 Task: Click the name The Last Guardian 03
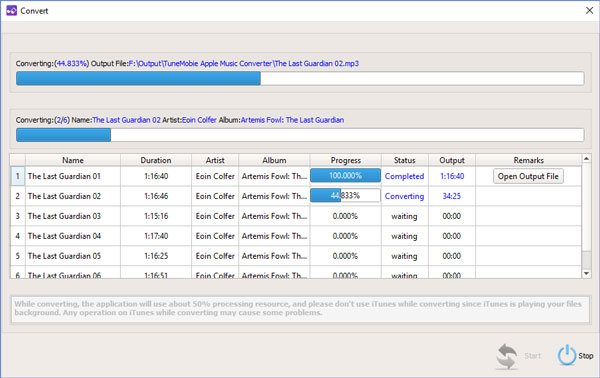click(64, 216)
